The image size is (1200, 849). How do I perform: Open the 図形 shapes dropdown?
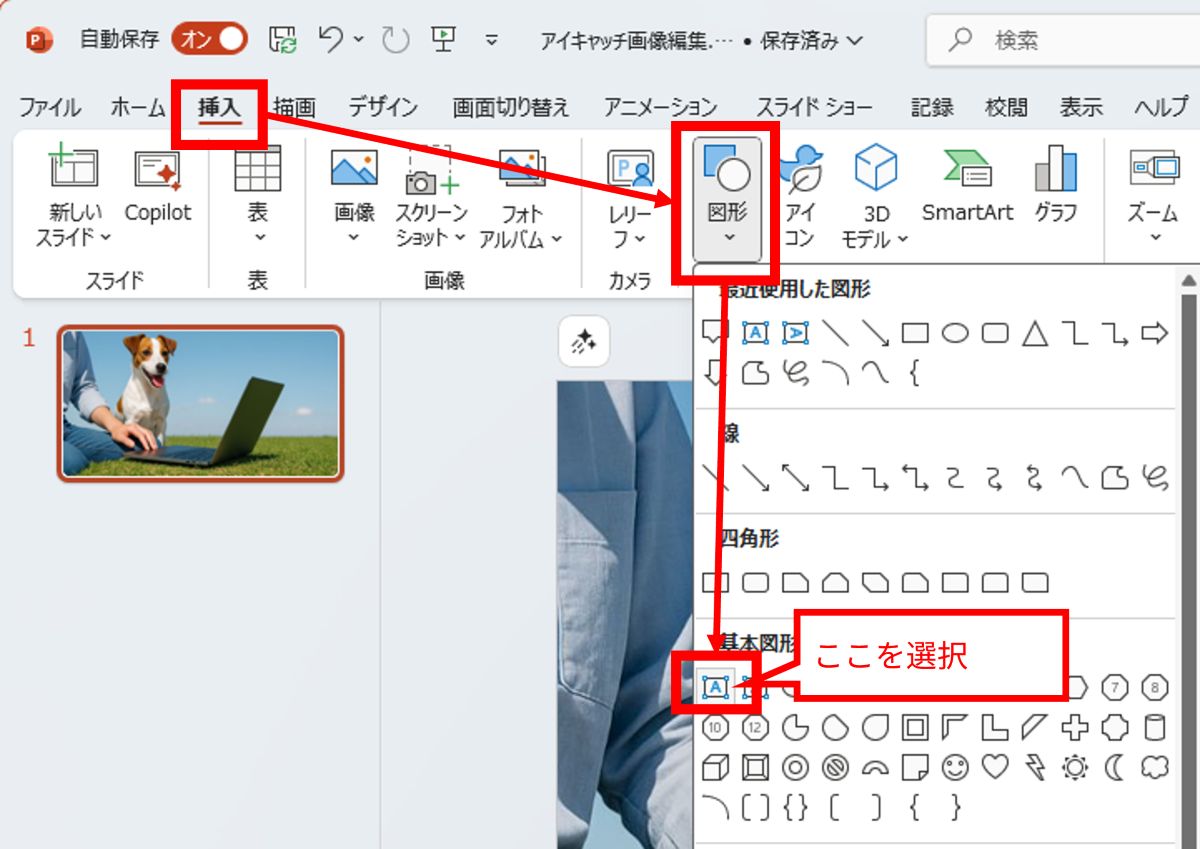click(x=727, y=200)
